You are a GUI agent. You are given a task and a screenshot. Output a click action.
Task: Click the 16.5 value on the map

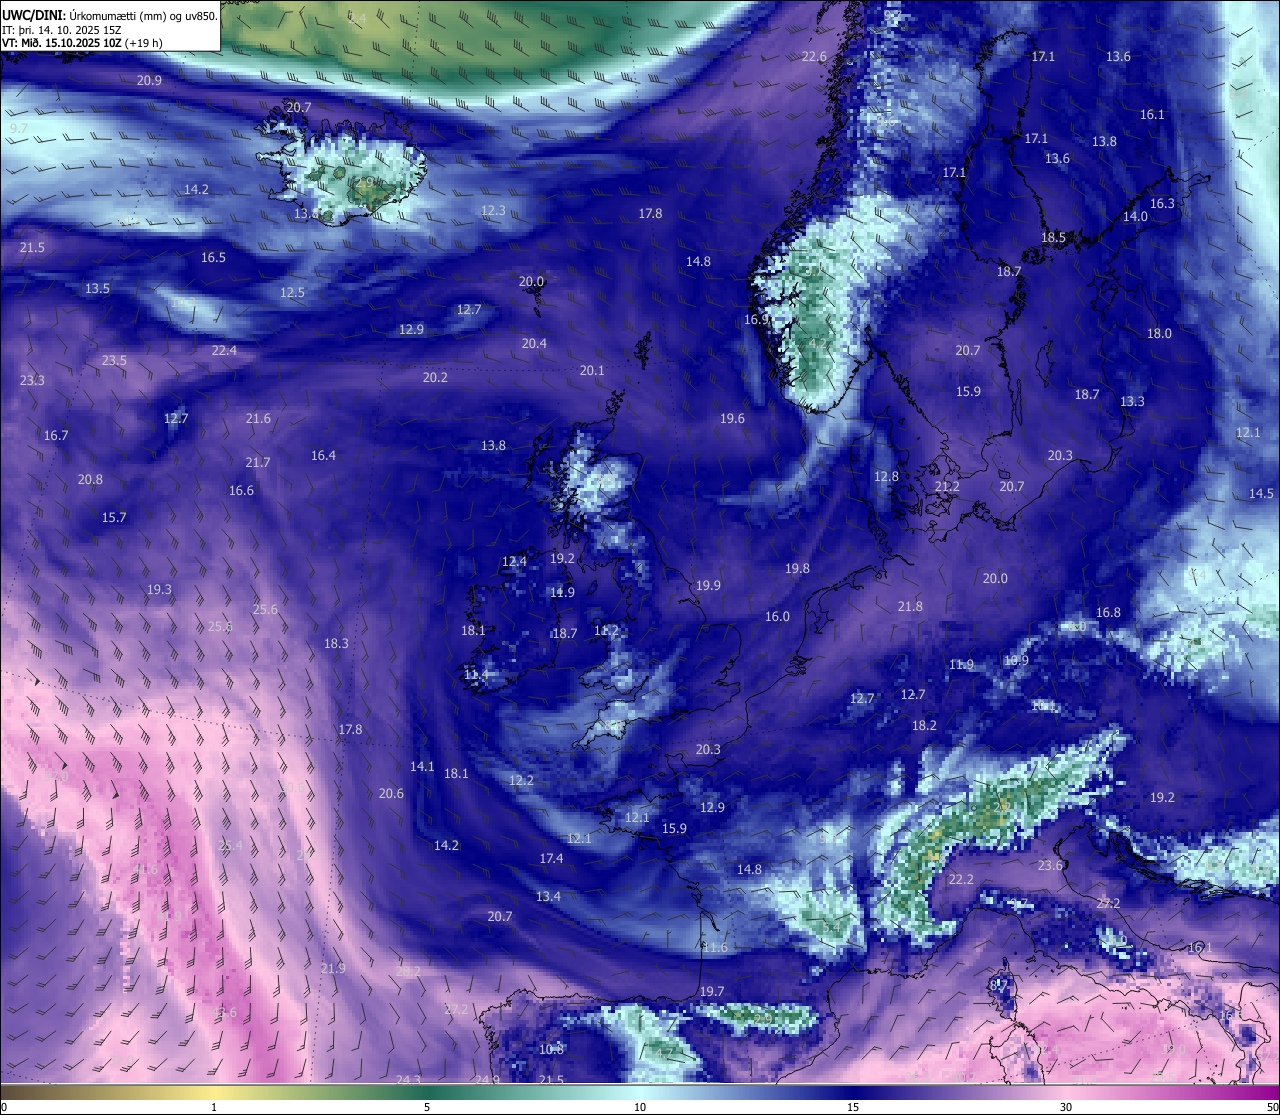point(214,258)
